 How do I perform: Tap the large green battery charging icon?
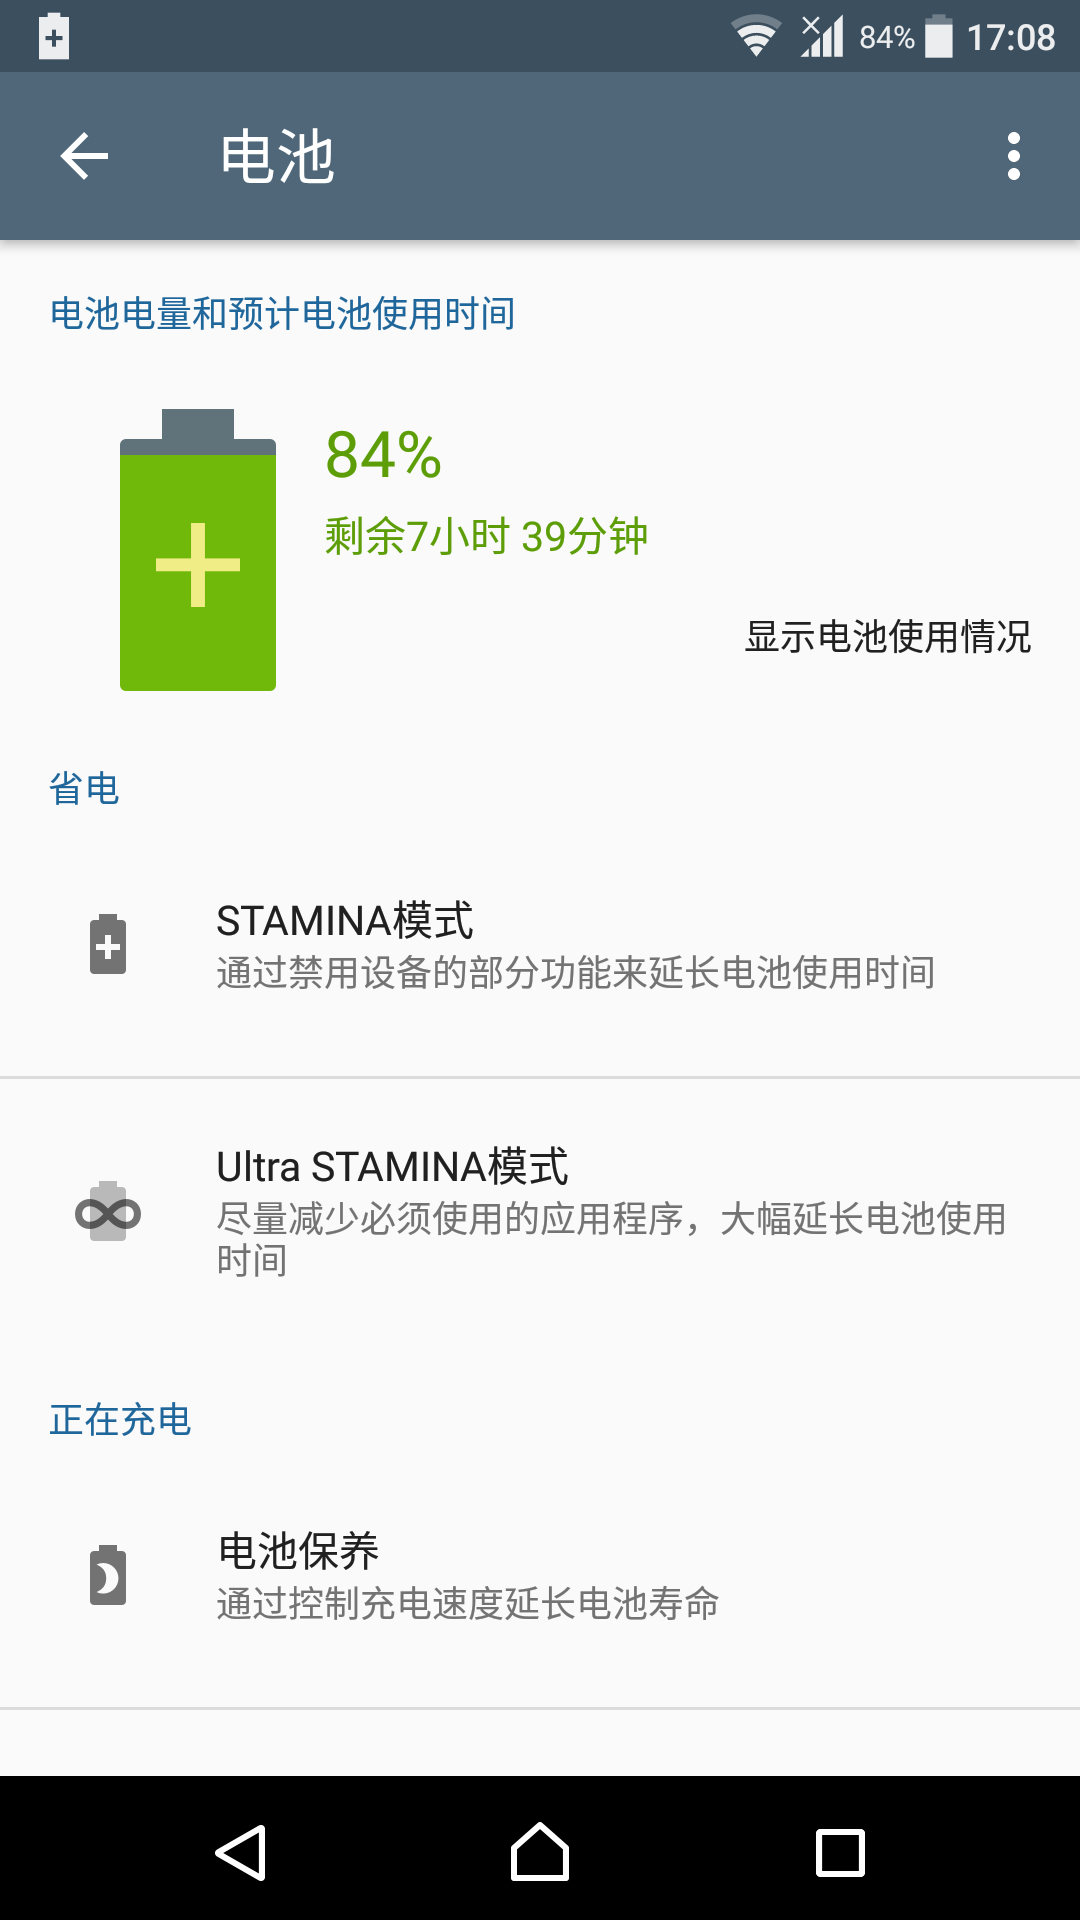198,550
